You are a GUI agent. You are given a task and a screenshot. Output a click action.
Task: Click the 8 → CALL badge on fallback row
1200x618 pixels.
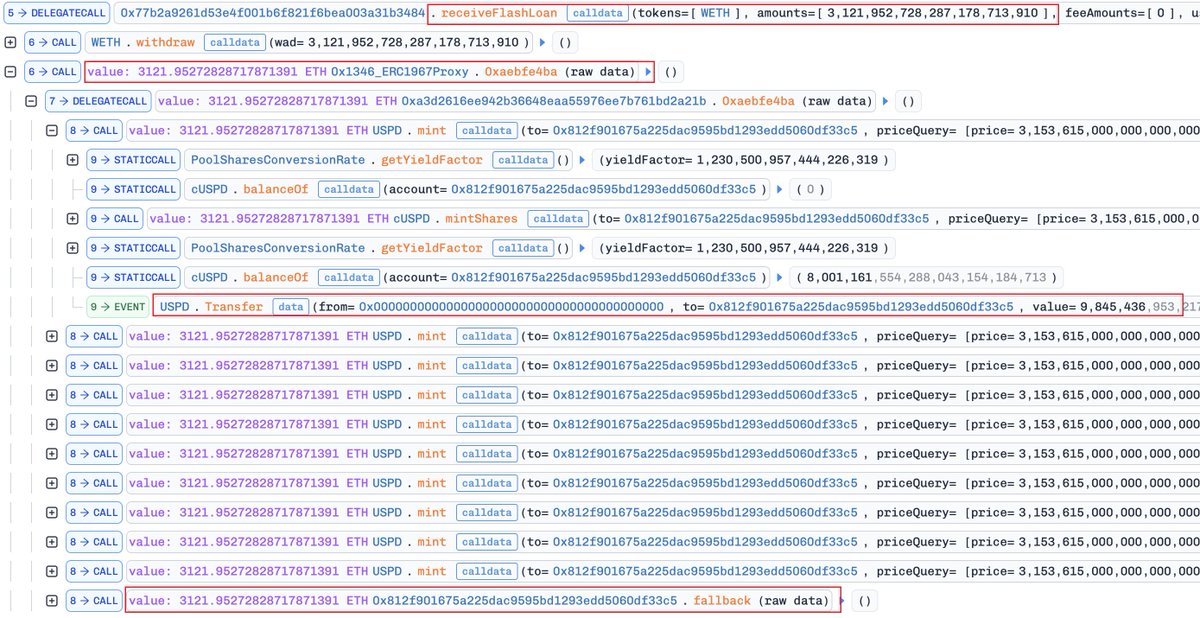(93, 601)
